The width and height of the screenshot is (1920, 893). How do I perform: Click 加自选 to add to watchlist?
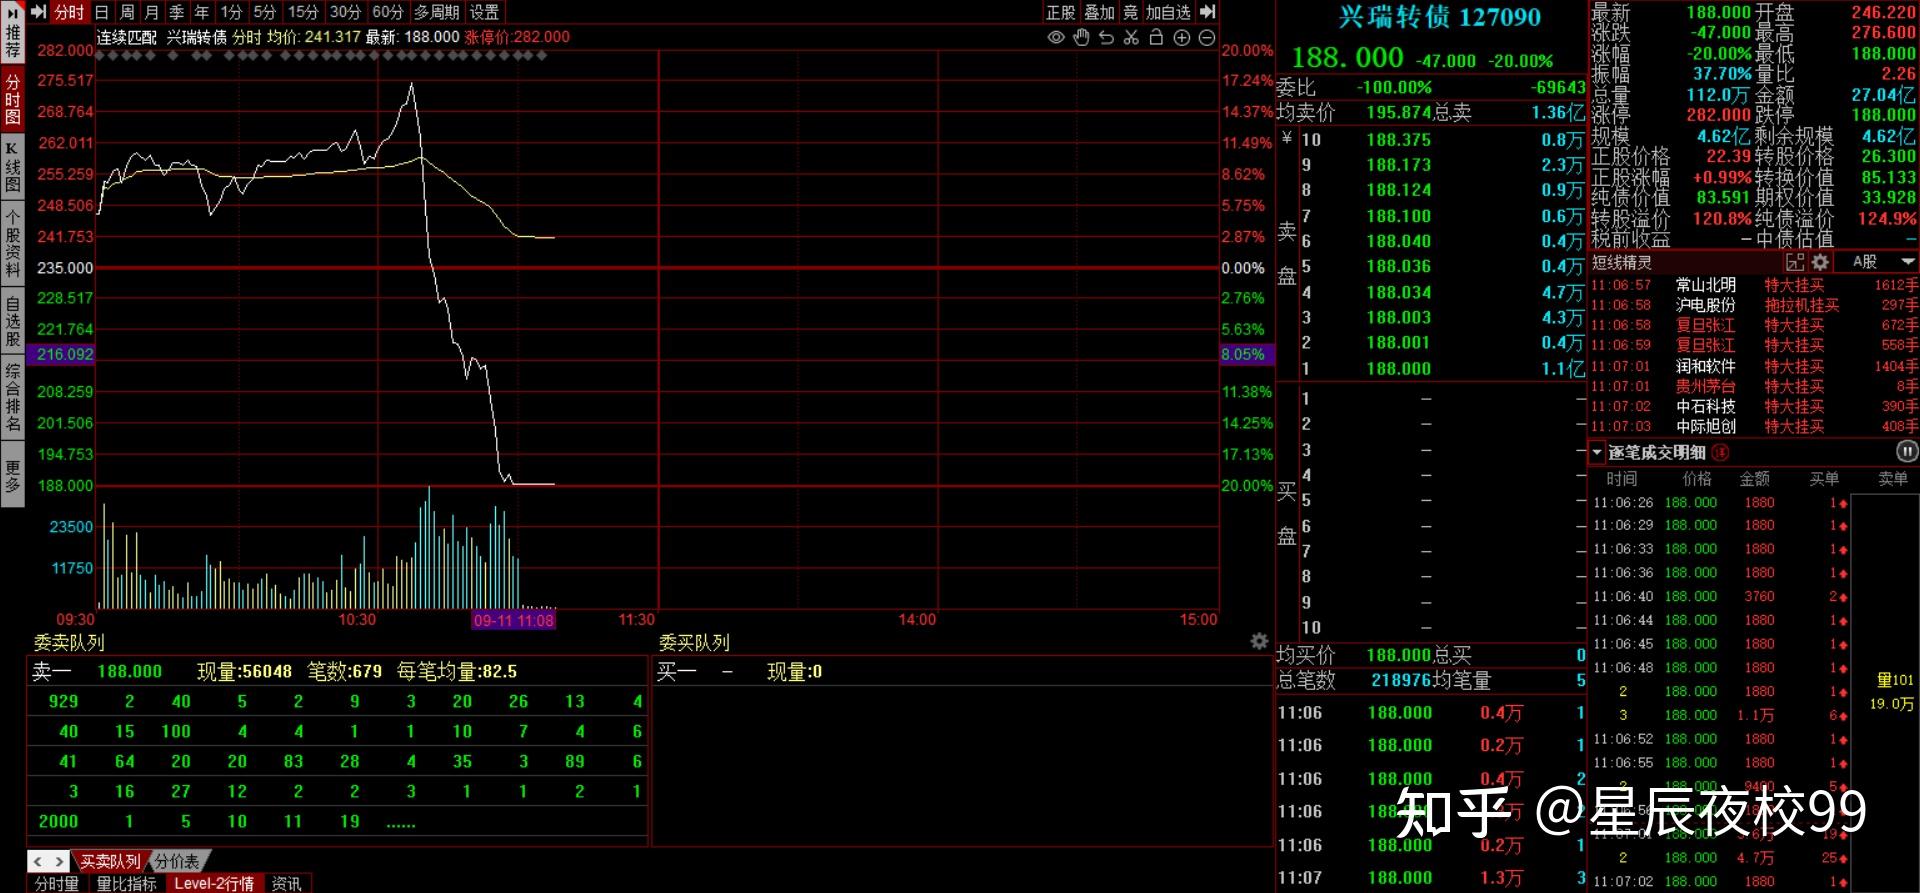pos(1169,12)
